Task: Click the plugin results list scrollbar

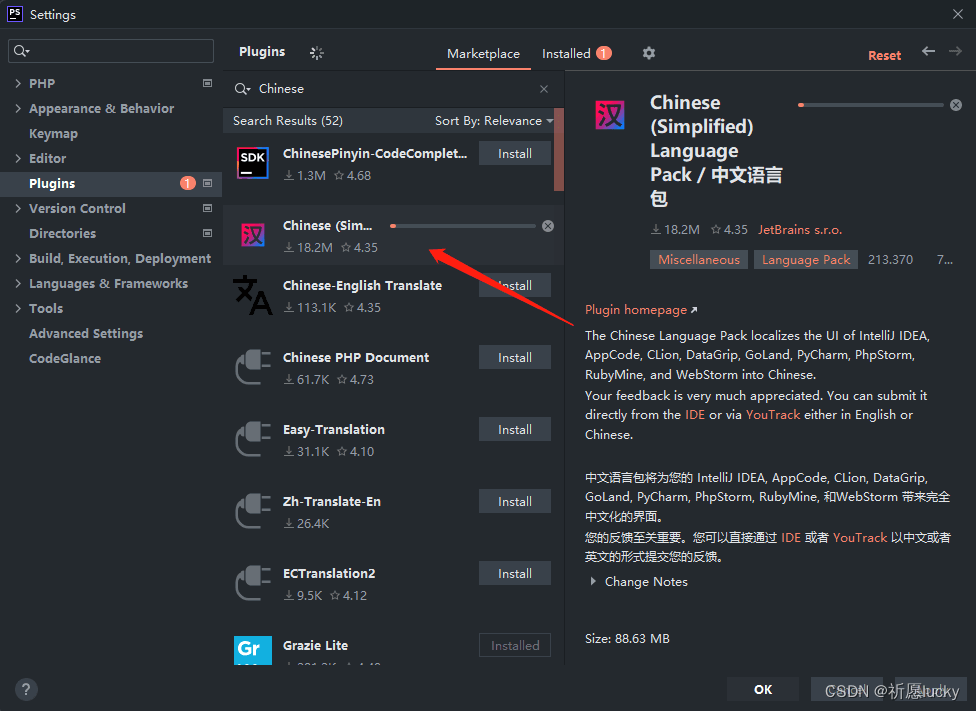Action: tap(559, 149)
